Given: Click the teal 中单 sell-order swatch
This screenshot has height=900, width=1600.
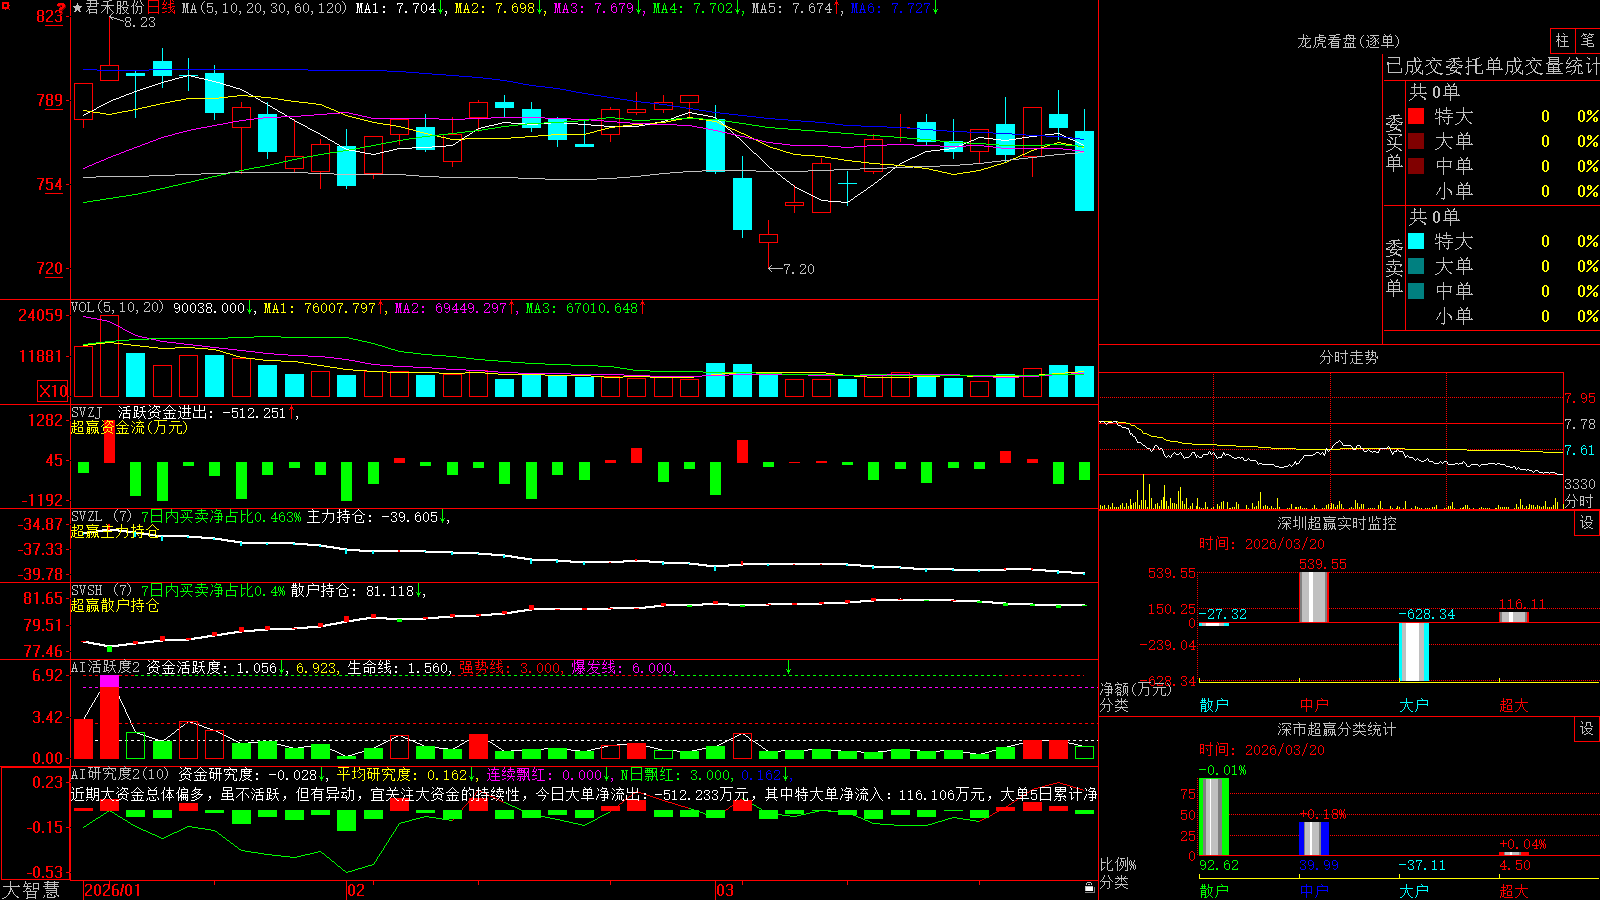Looking at the screenshot, I should (1416, 291).
